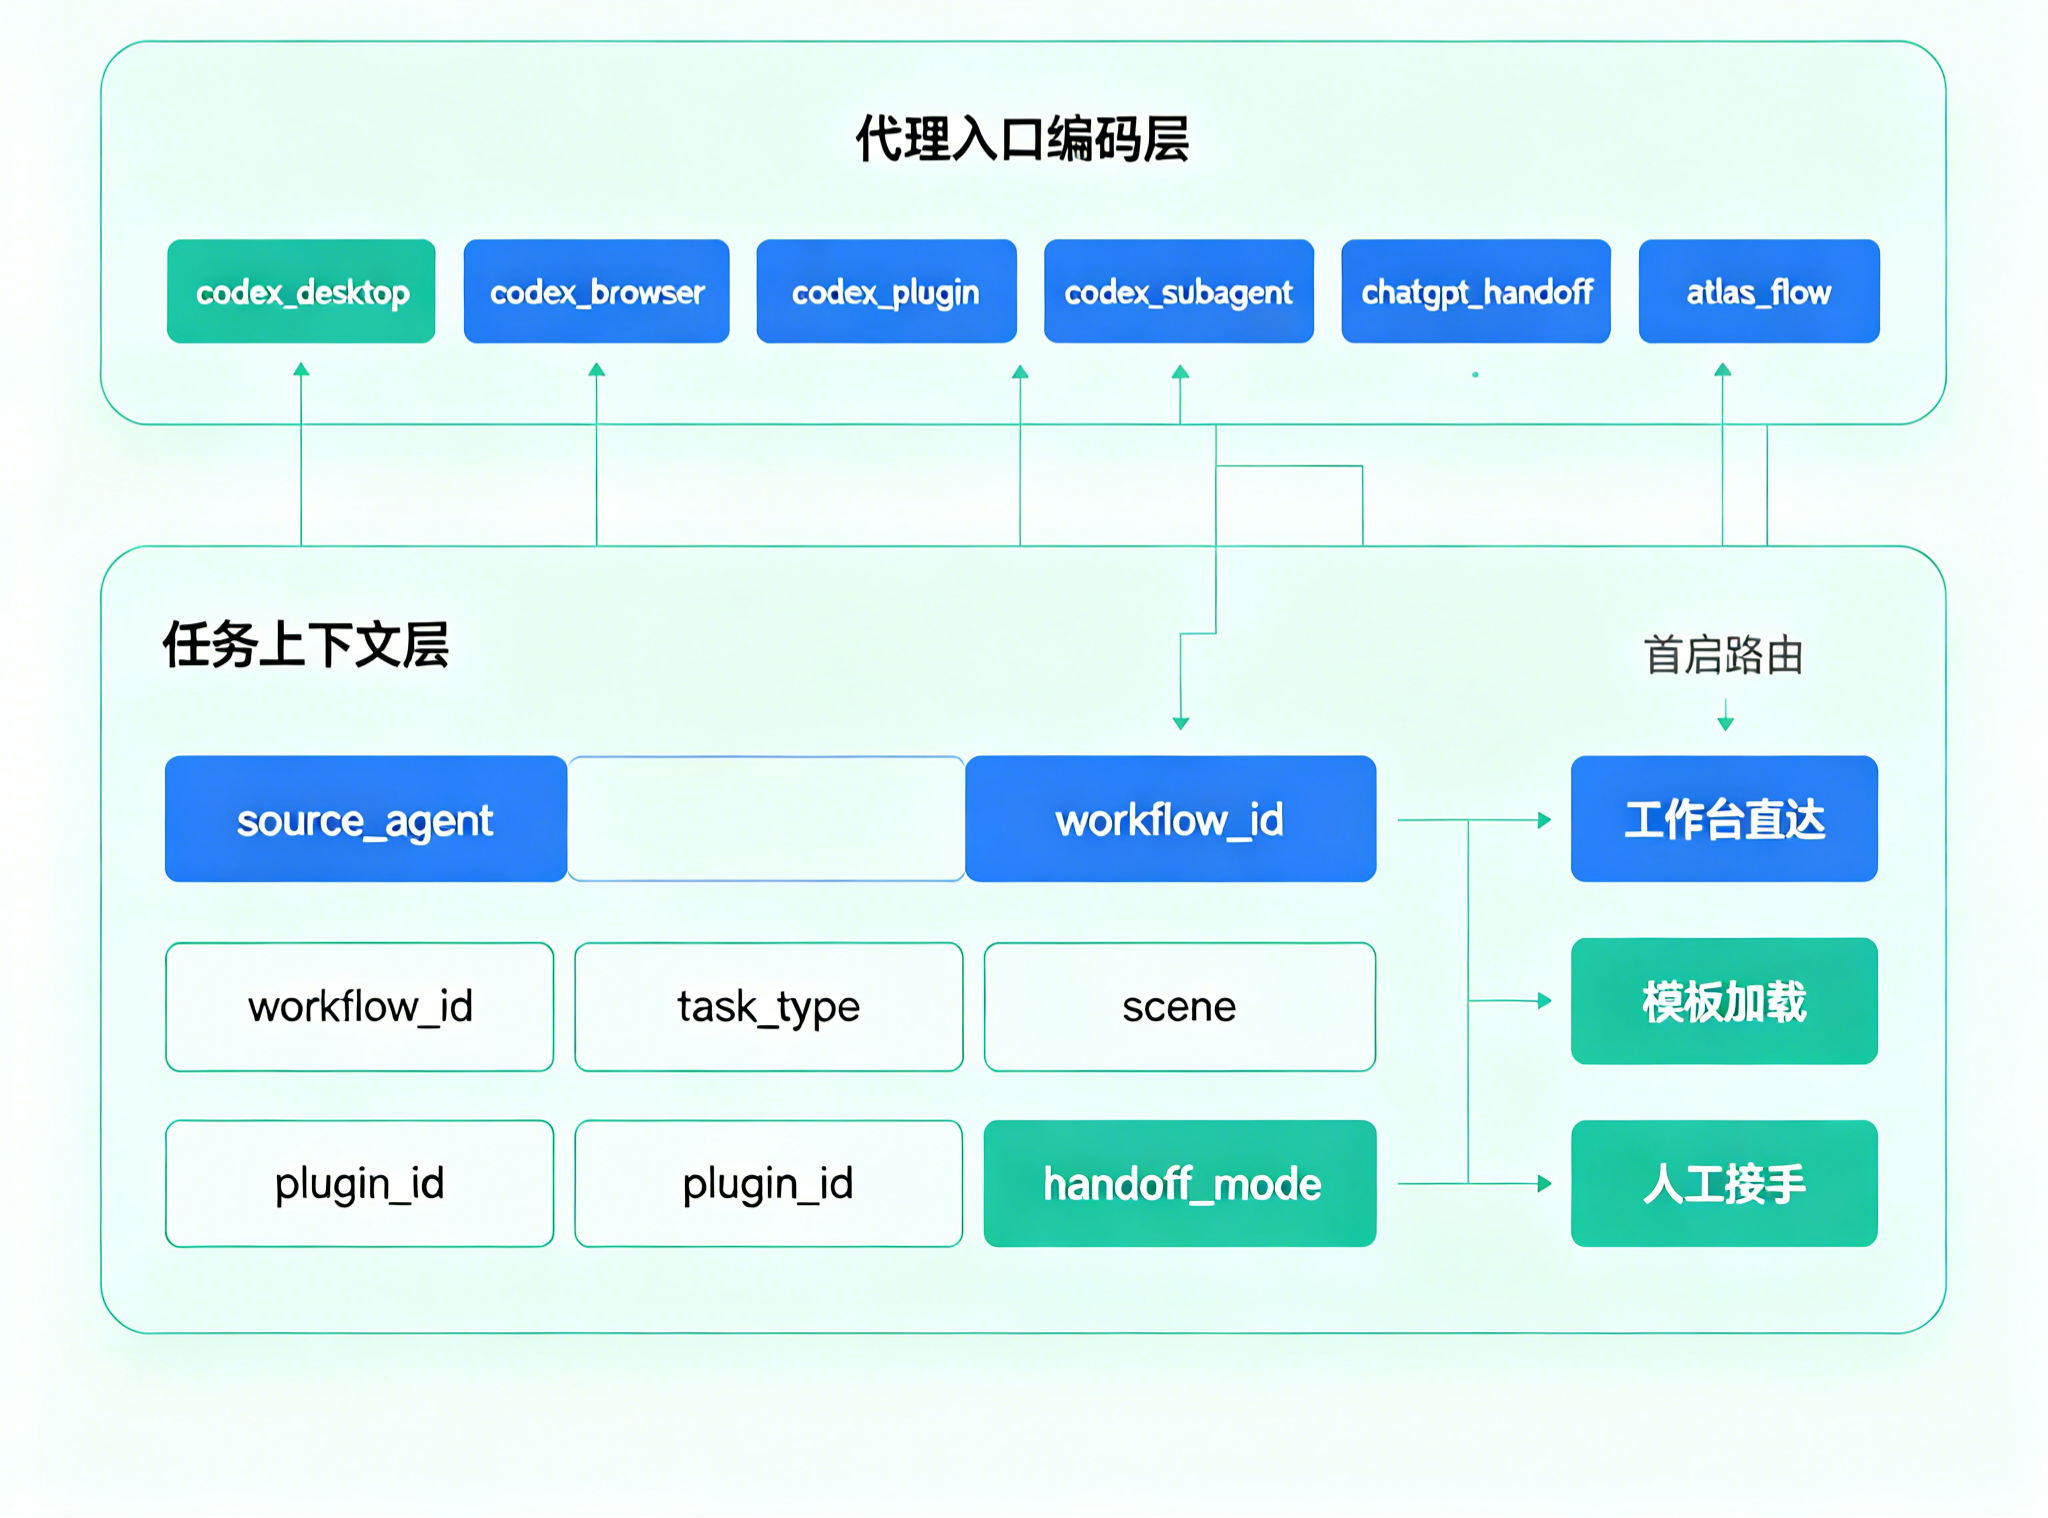Select the 模板加载 green box

coord(1723,1002)
